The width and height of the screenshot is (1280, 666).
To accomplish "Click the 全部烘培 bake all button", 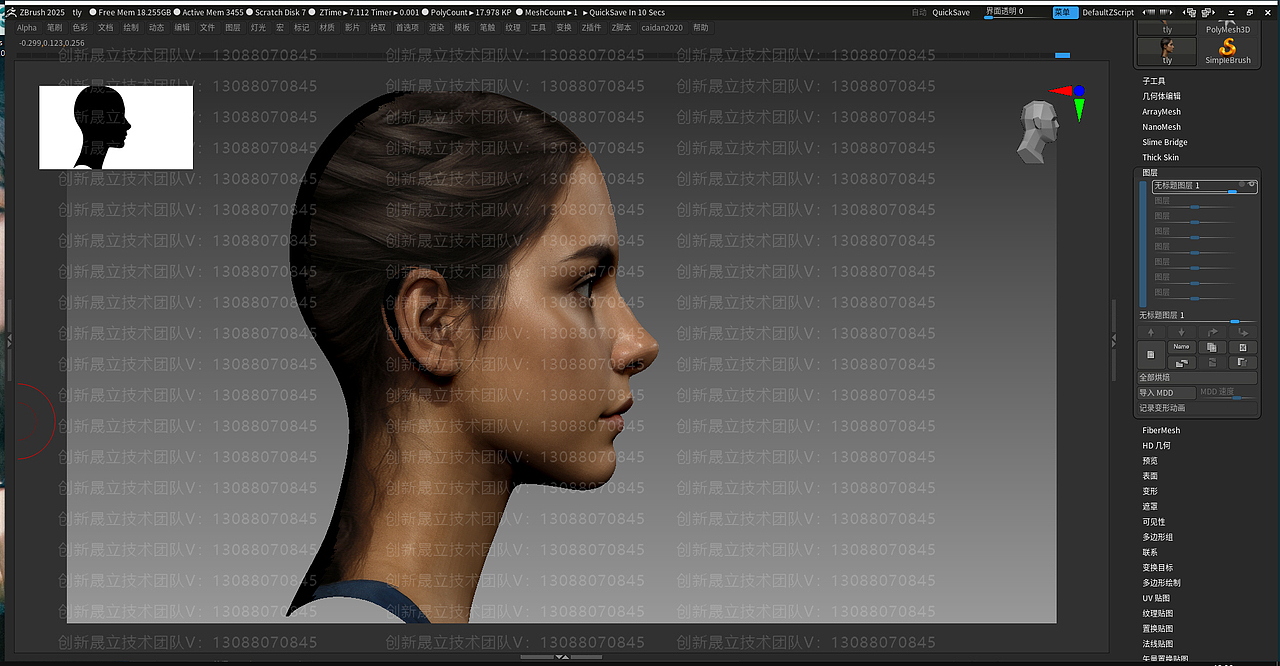I will pyautogui.click(x=1197, y=378).
